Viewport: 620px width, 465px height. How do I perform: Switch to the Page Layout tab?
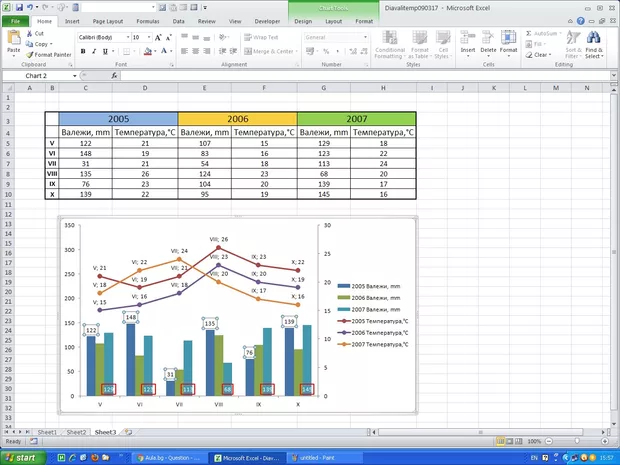pyautogui.click(x=108, y=21)
